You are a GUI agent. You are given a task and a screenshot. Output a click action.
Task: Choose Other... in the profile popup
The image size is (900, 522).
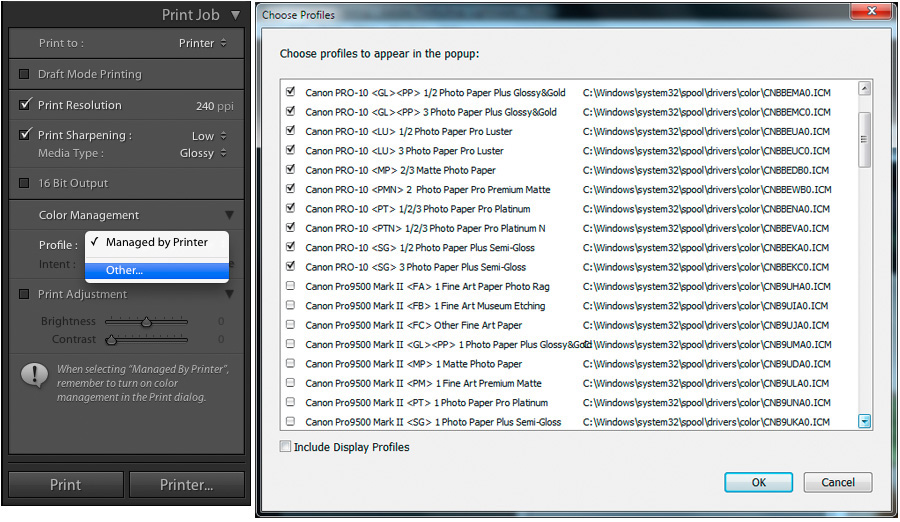157,270
